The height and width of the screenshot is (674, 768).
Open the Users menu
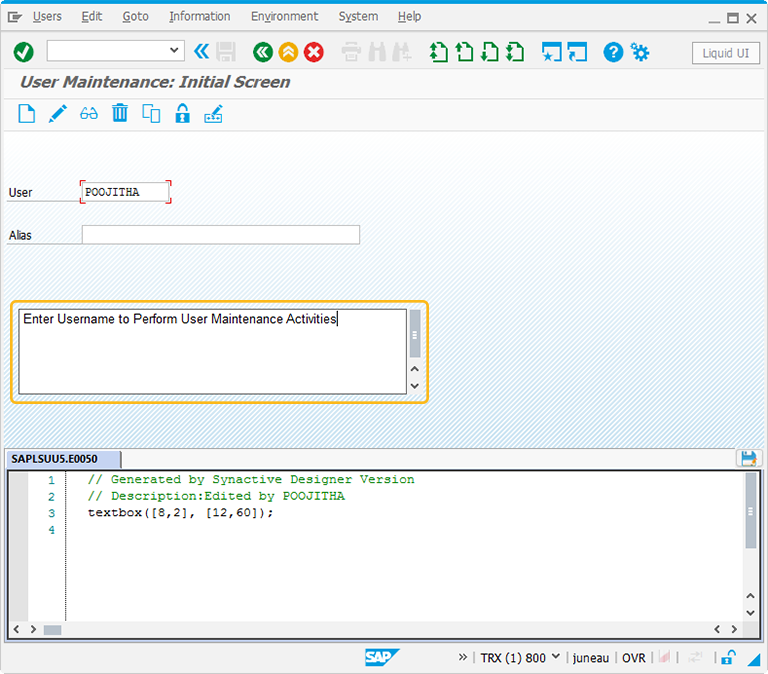[47, 17]
